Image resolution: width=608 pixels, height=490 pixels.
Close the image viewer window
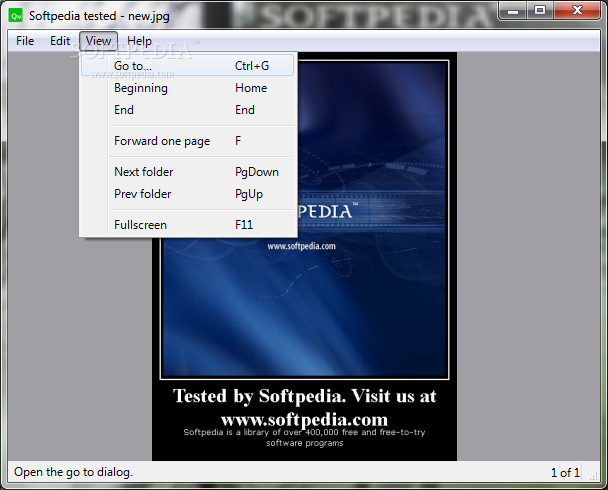pos(577,10)
